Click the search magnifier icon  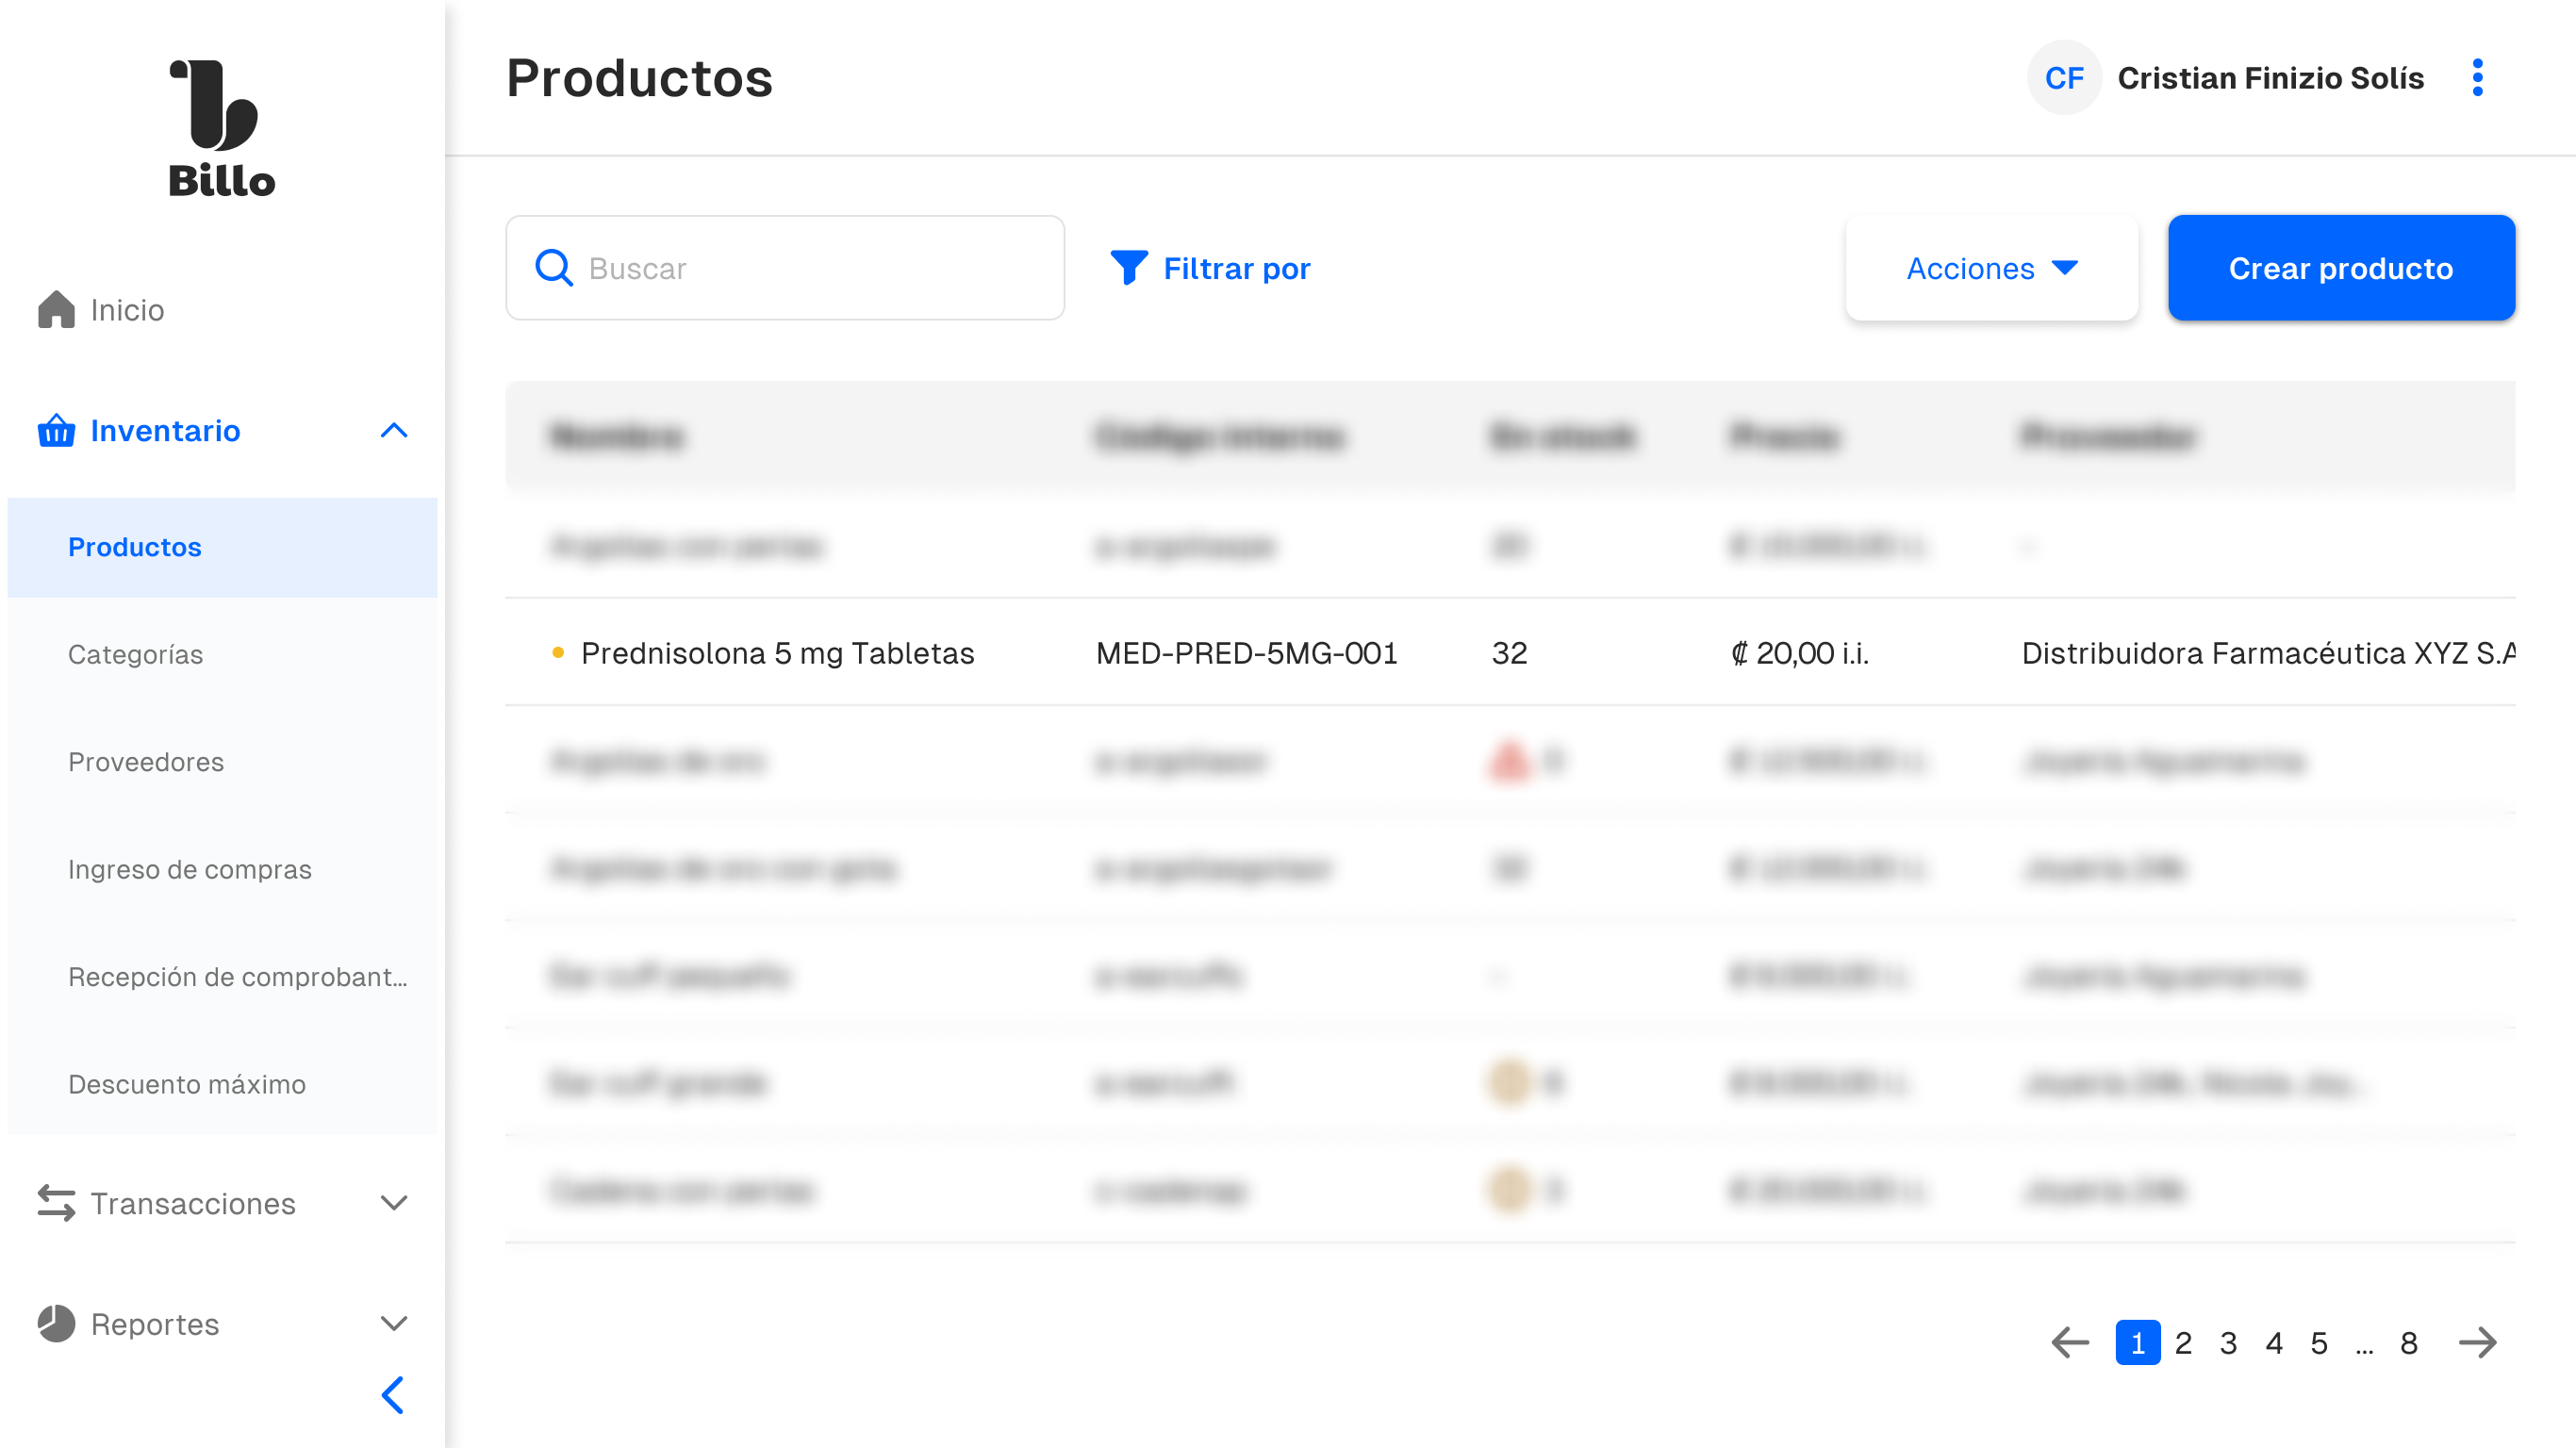click(554, 268)
